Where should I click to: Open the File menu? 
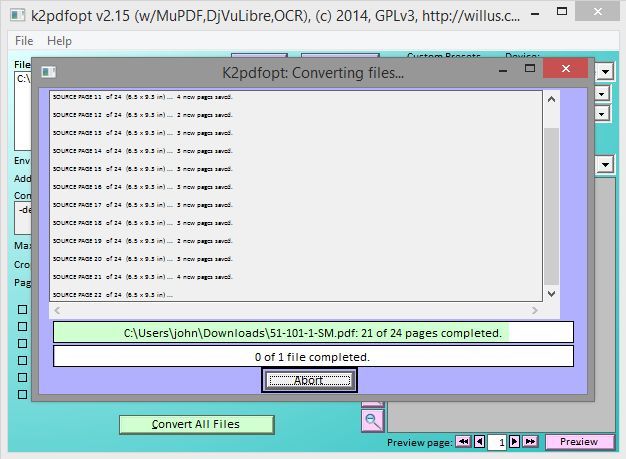coord(24,41)
